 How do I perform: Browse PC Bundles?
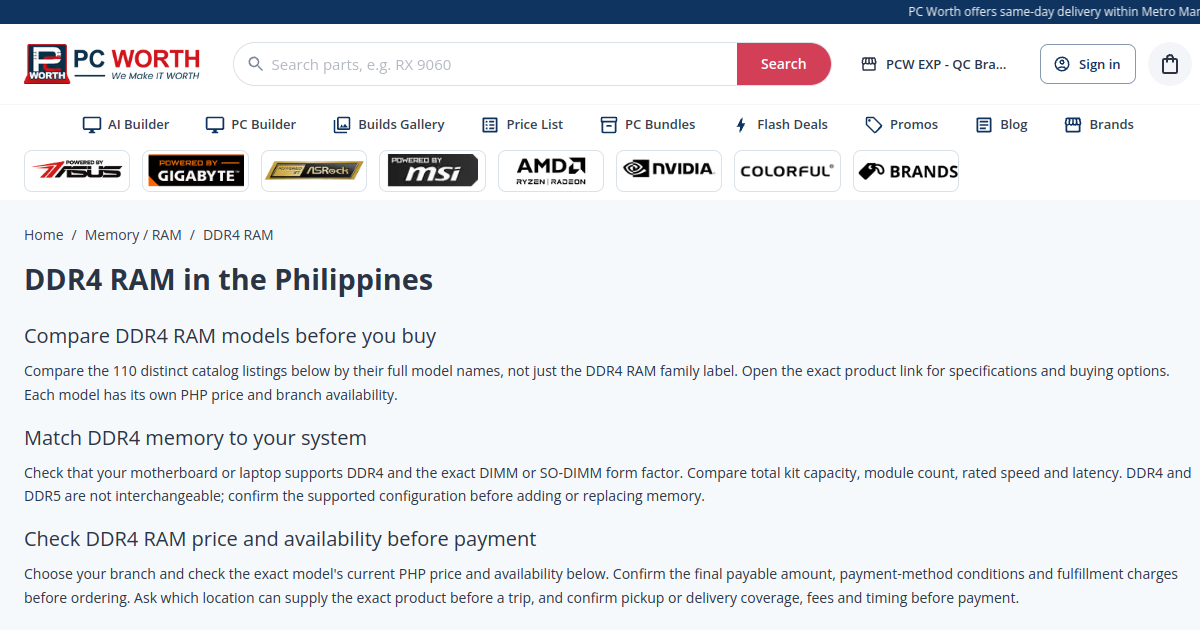point(648,125)
